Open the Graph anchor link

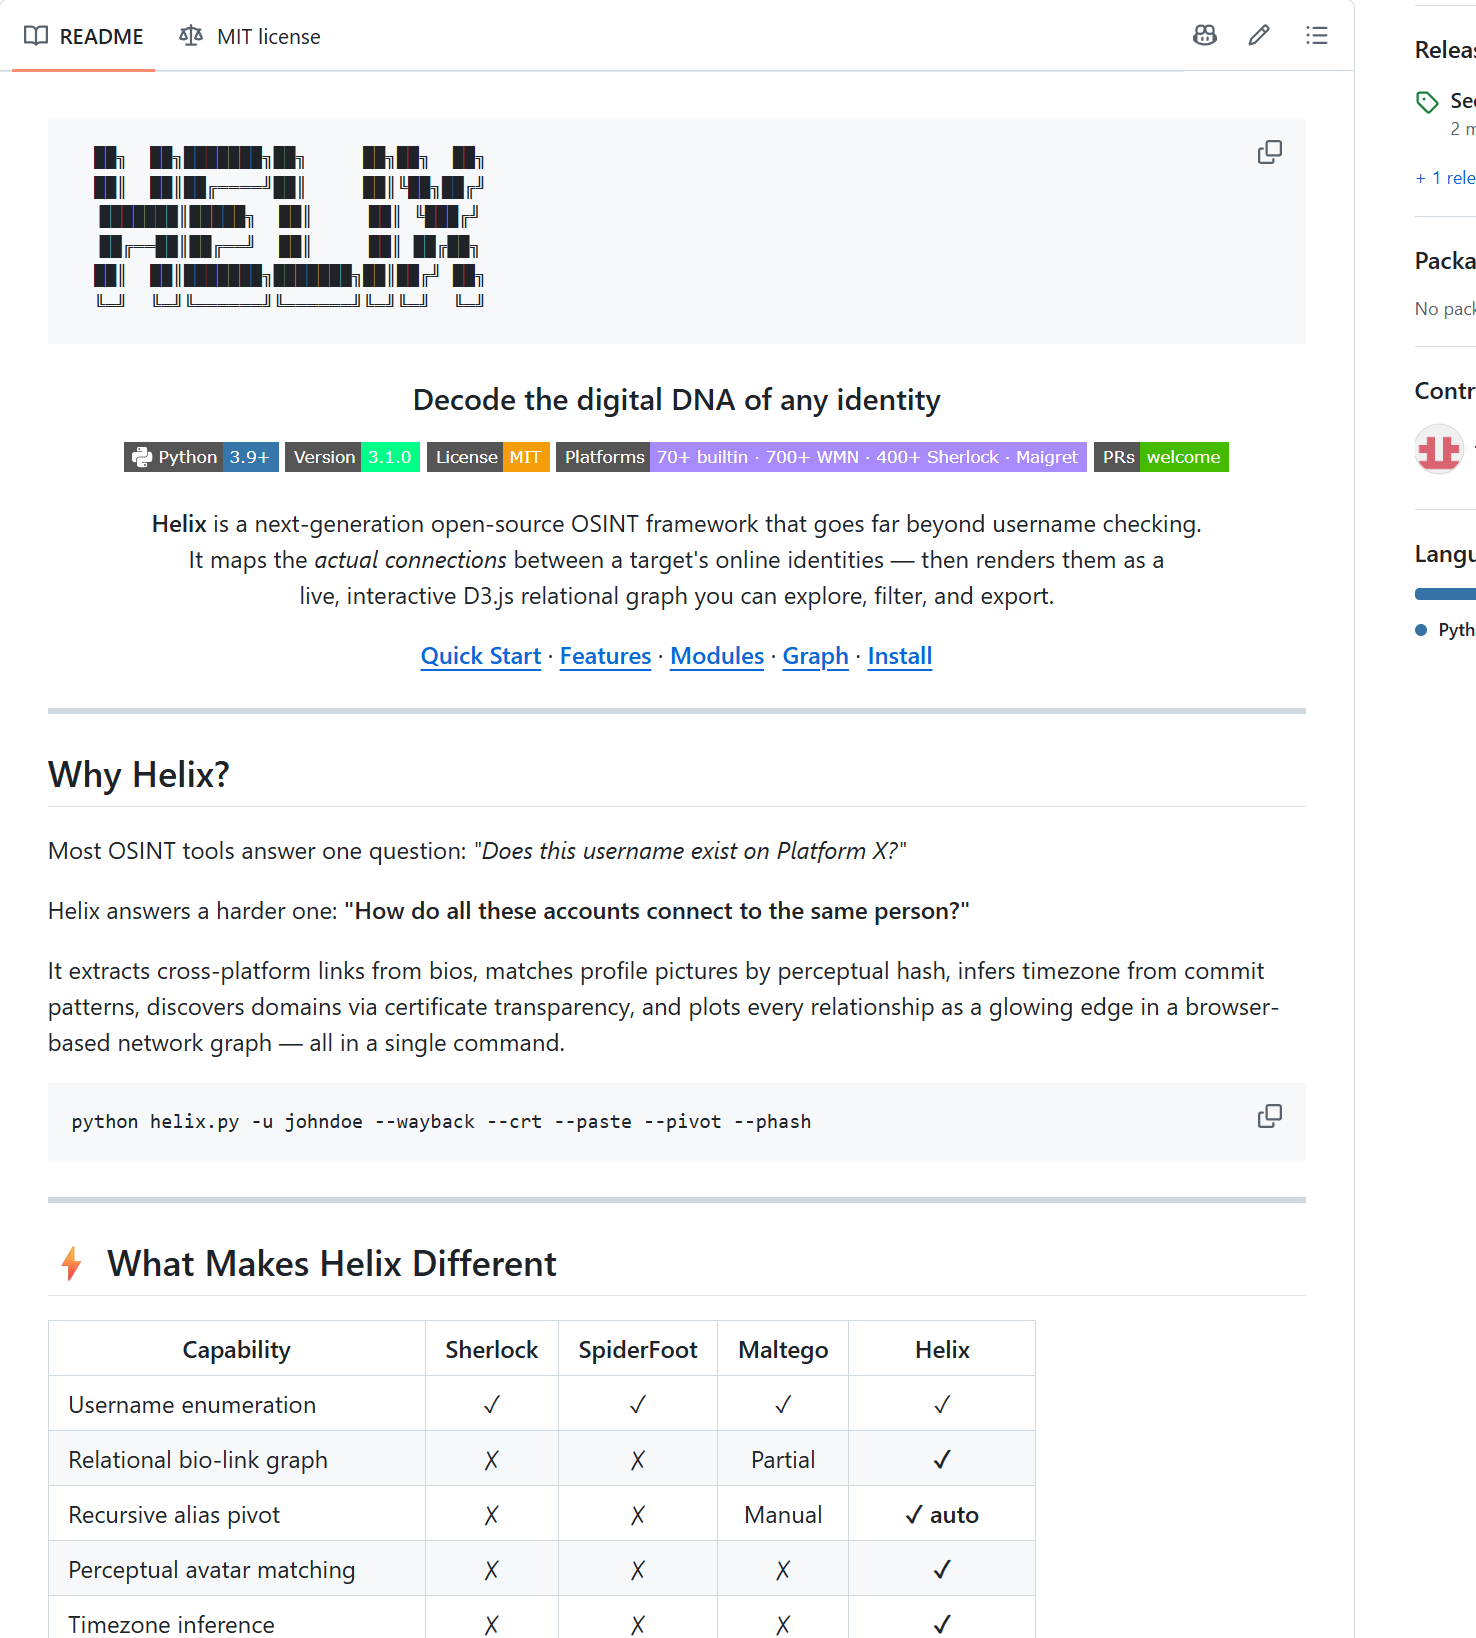click(x=815, y=656)
